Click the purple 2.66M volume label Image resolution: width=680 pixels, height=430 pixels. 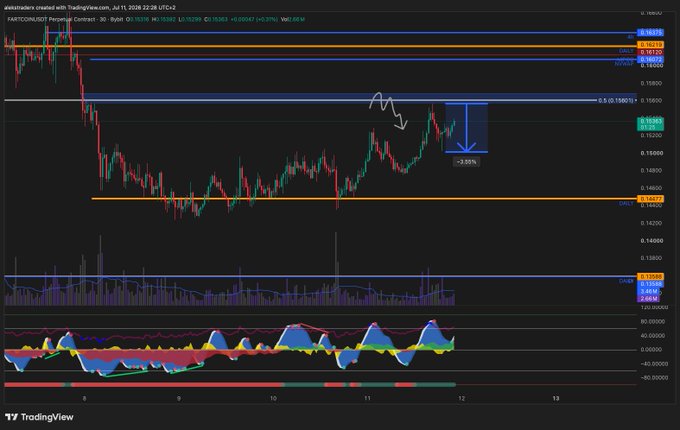point(648,299)
